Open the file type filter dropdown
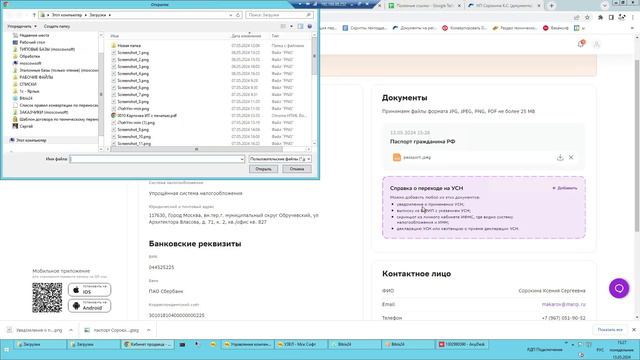The width and height of the screenshot is (640, 360). (280, 159)
